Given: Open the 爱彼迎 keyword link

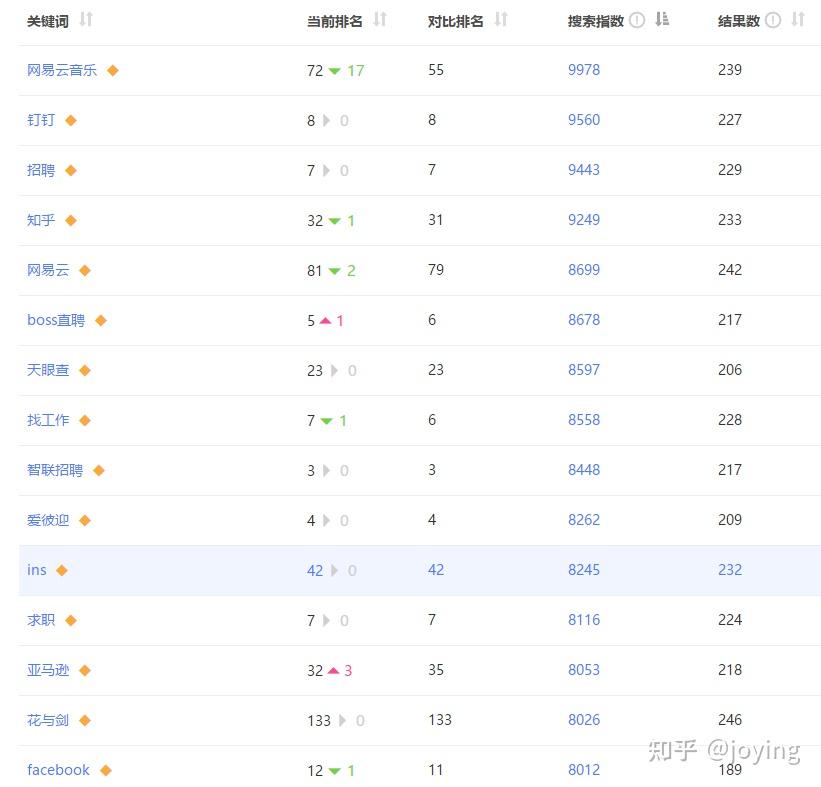Looking at the screenshot, I should 48,520.
